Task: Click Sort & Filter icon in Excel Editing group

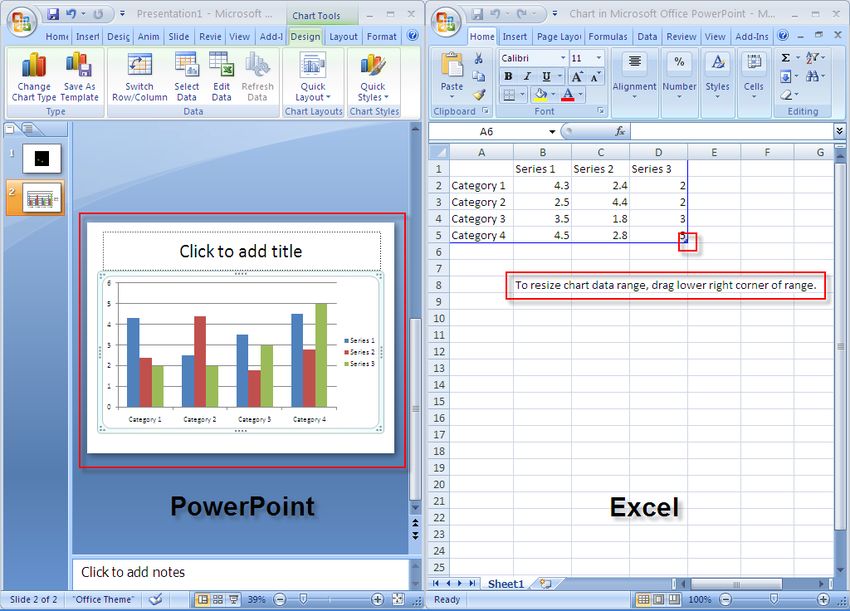Action: 813,58
